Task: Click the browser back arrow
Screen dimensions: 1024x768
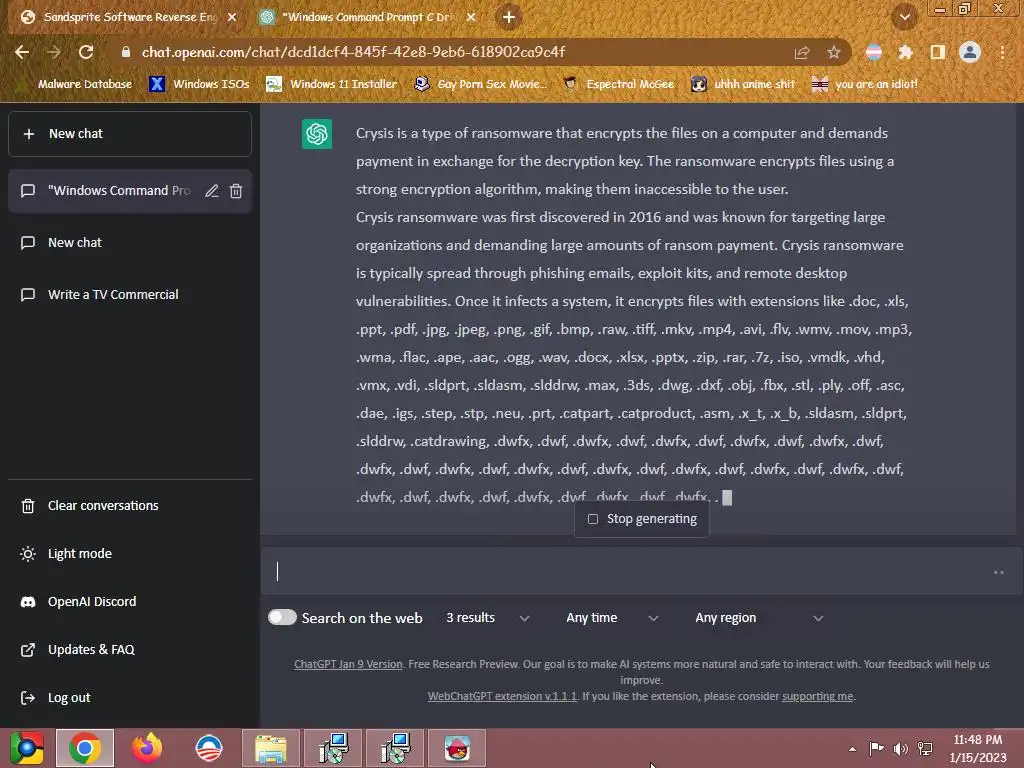Action: tap(22, 52)
